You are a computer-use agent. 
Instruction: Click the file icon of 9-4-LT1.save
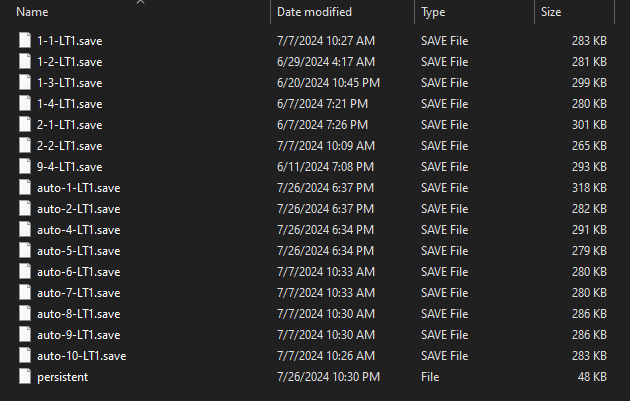point(25,166)
